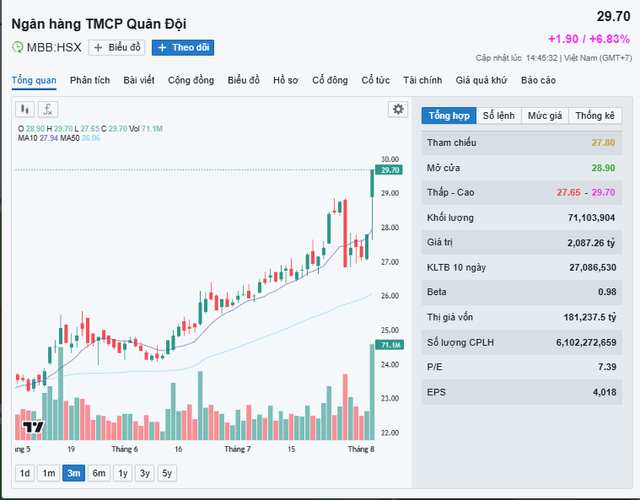Click the 71.1M volume label on axis

coord(390,345)
